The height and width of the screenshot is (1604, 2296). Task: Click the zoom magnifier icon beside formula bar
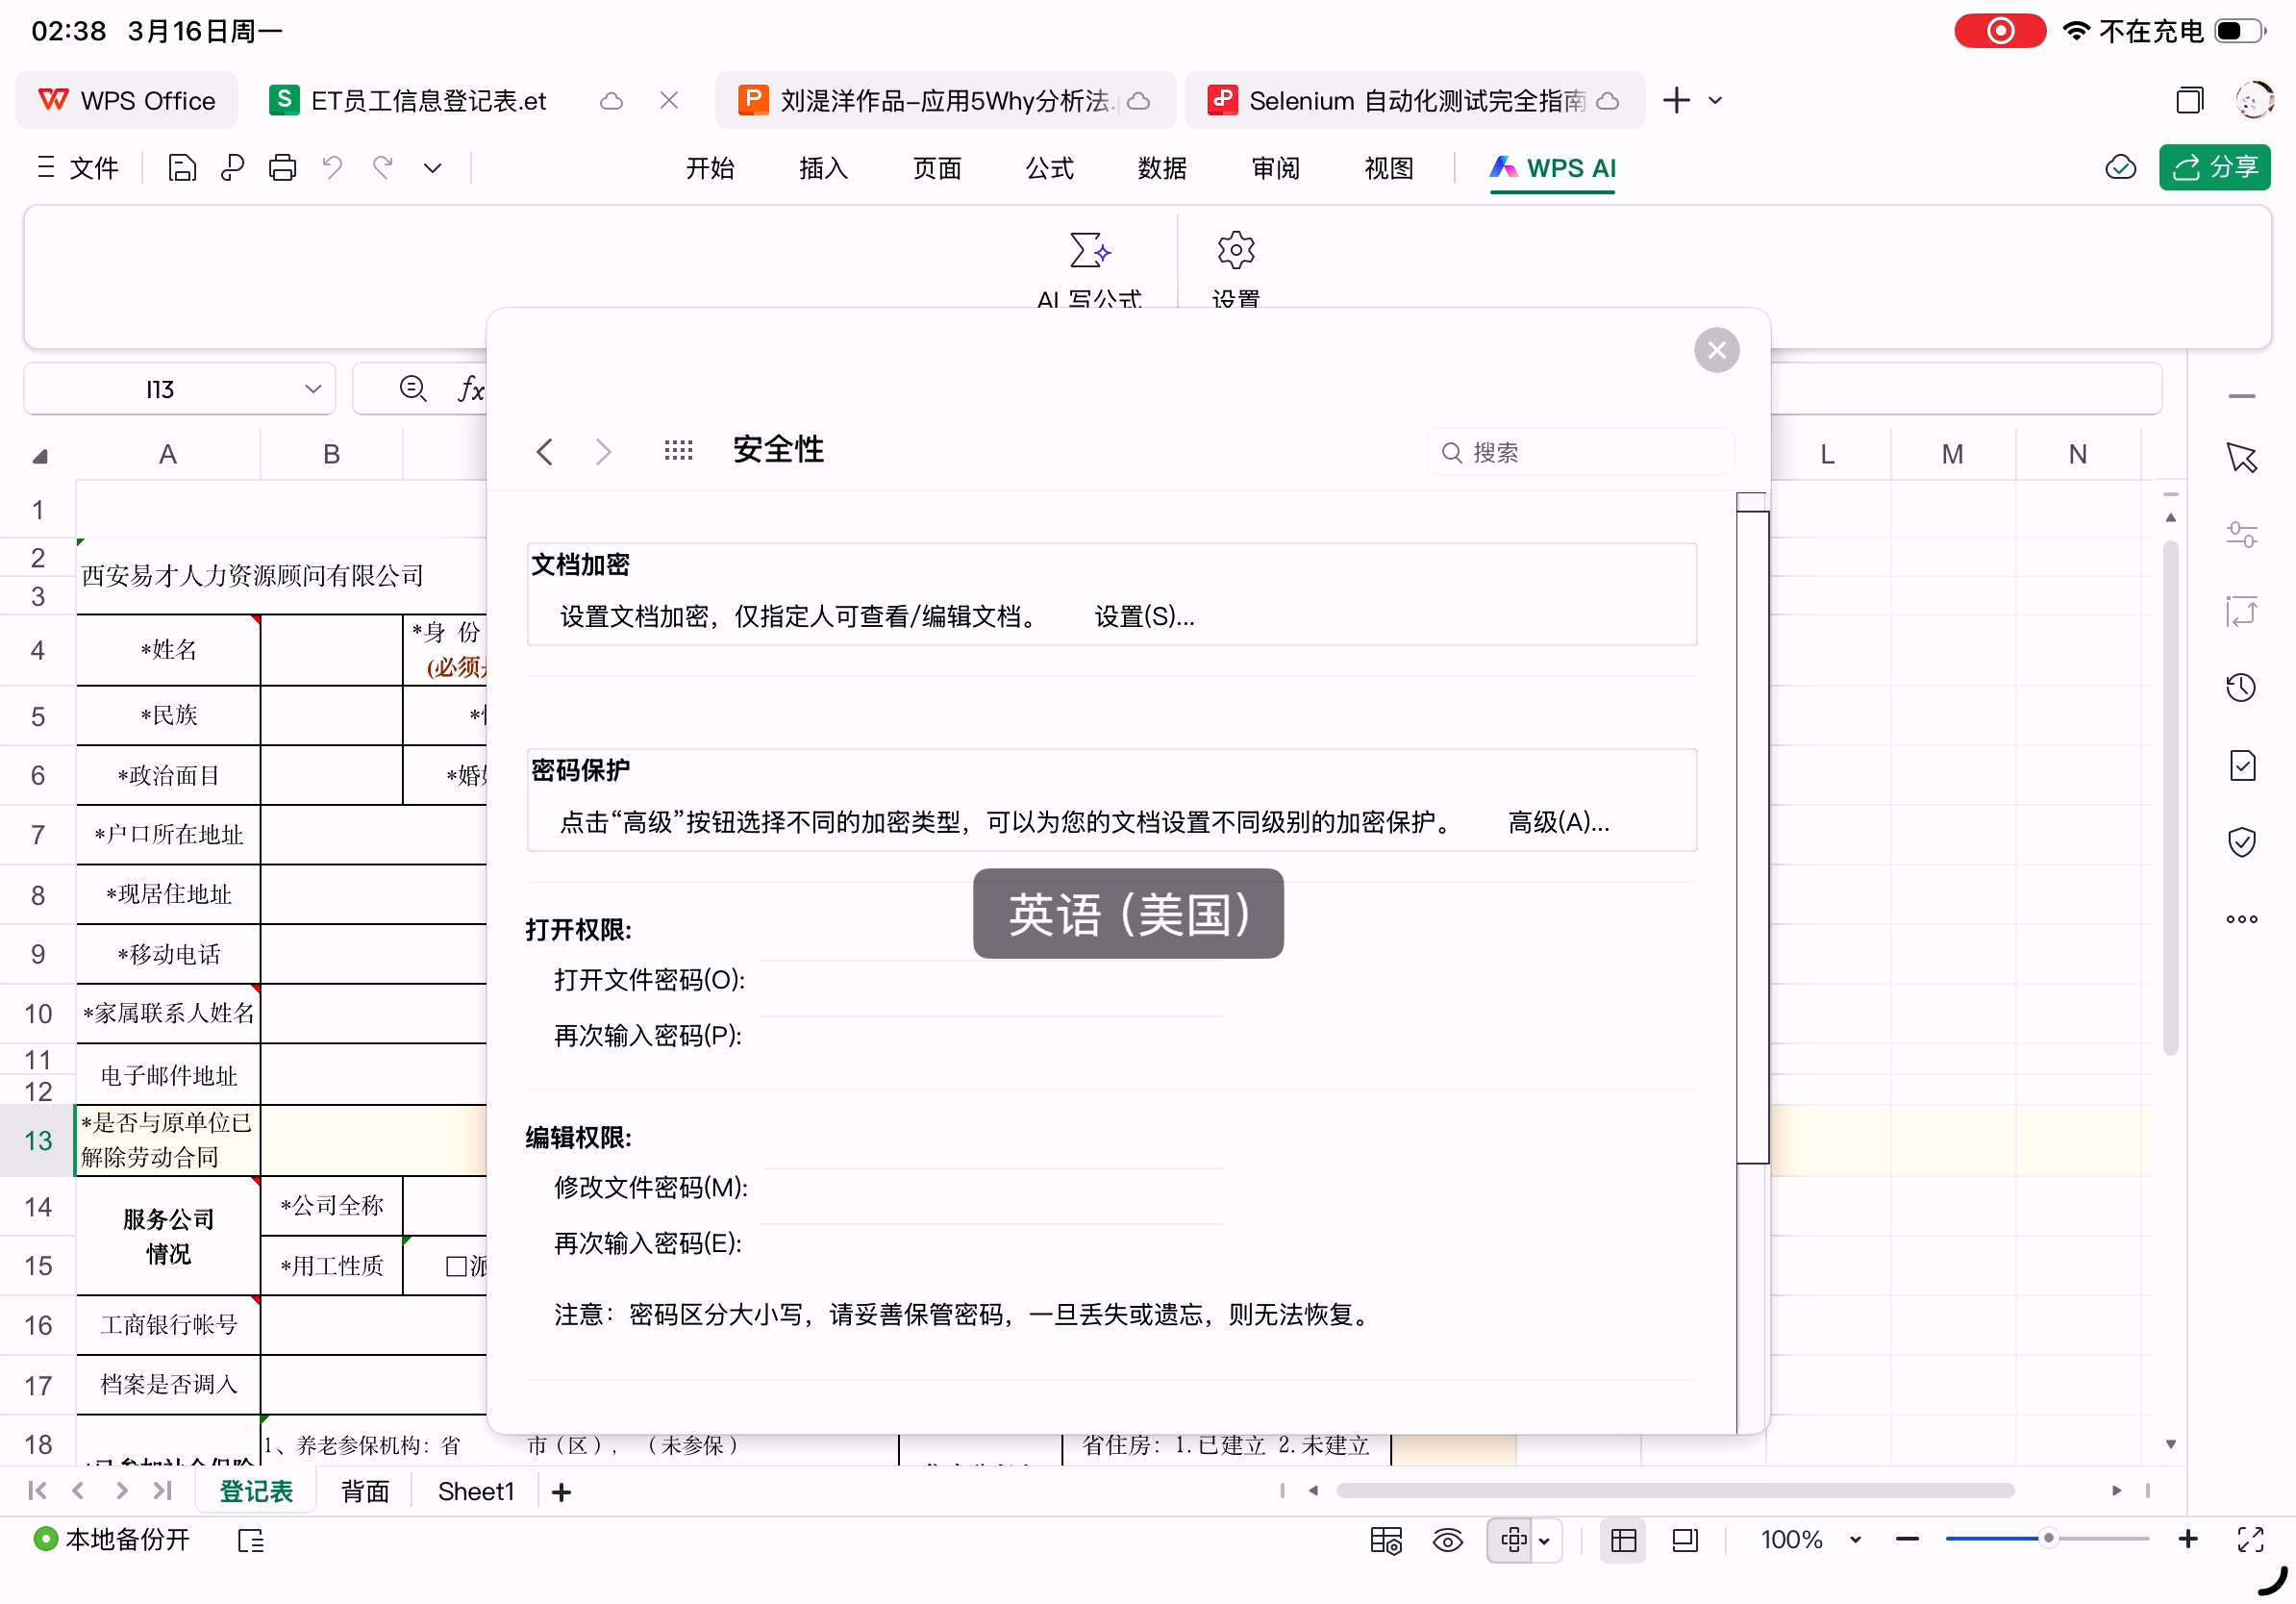pos(412,388)
